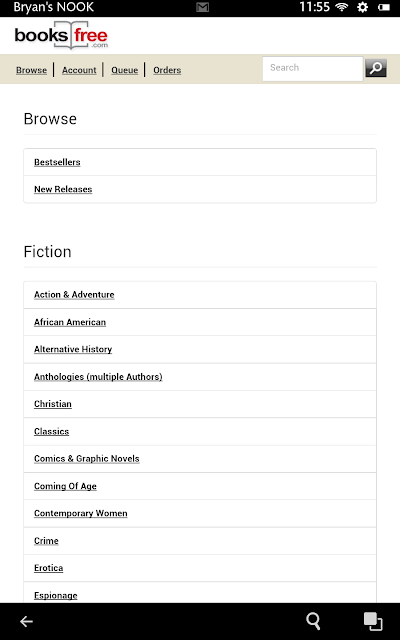
Task: Open the Browse menu item
Action: point(31,70)
